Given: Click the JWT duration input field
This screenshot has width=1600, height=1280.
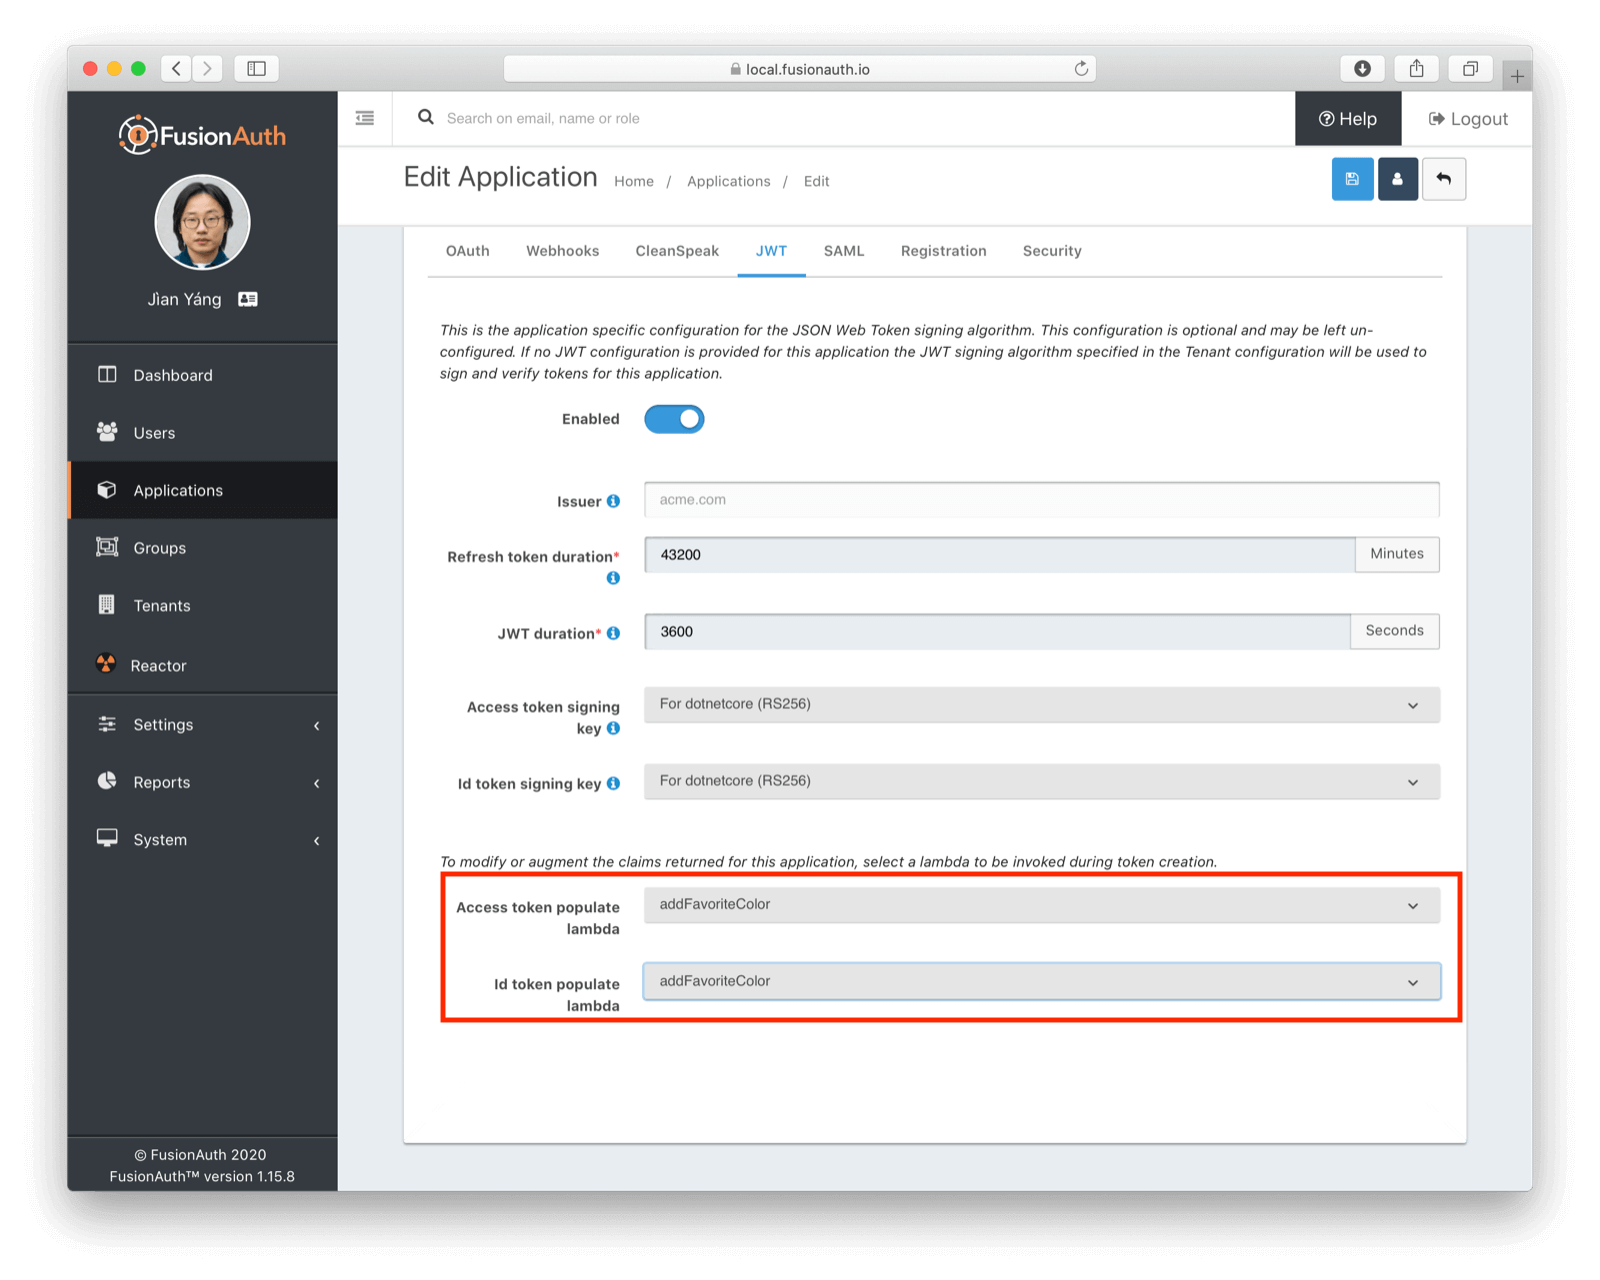Looking at the screenshot, I should coord(997,631).
